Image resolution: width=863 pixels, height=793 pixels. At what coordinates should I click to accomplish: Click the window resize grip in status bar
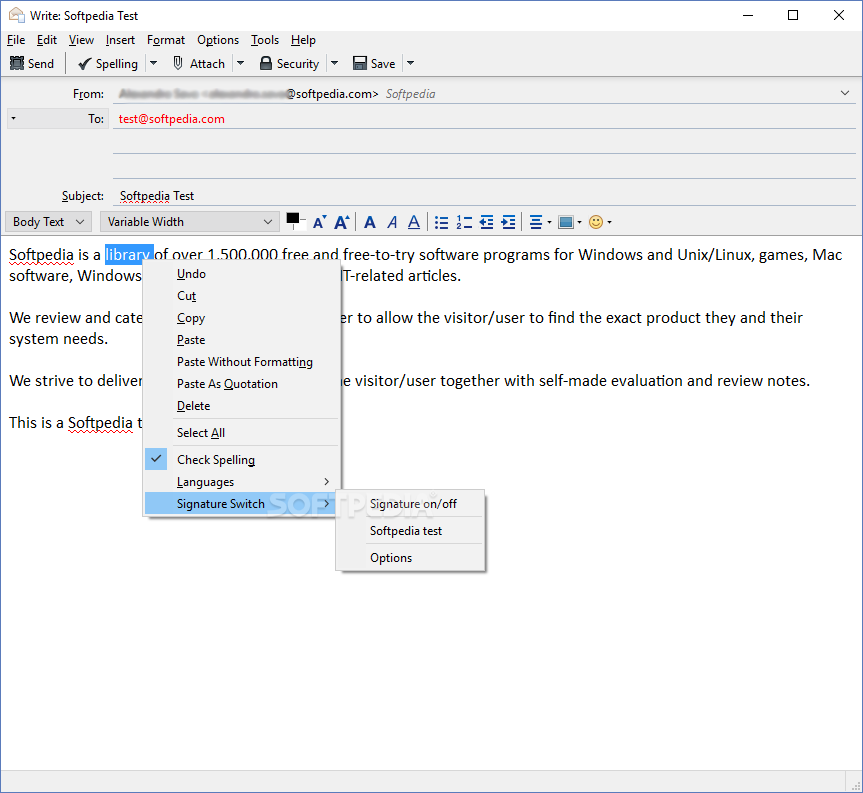click(x=856, y=786)
